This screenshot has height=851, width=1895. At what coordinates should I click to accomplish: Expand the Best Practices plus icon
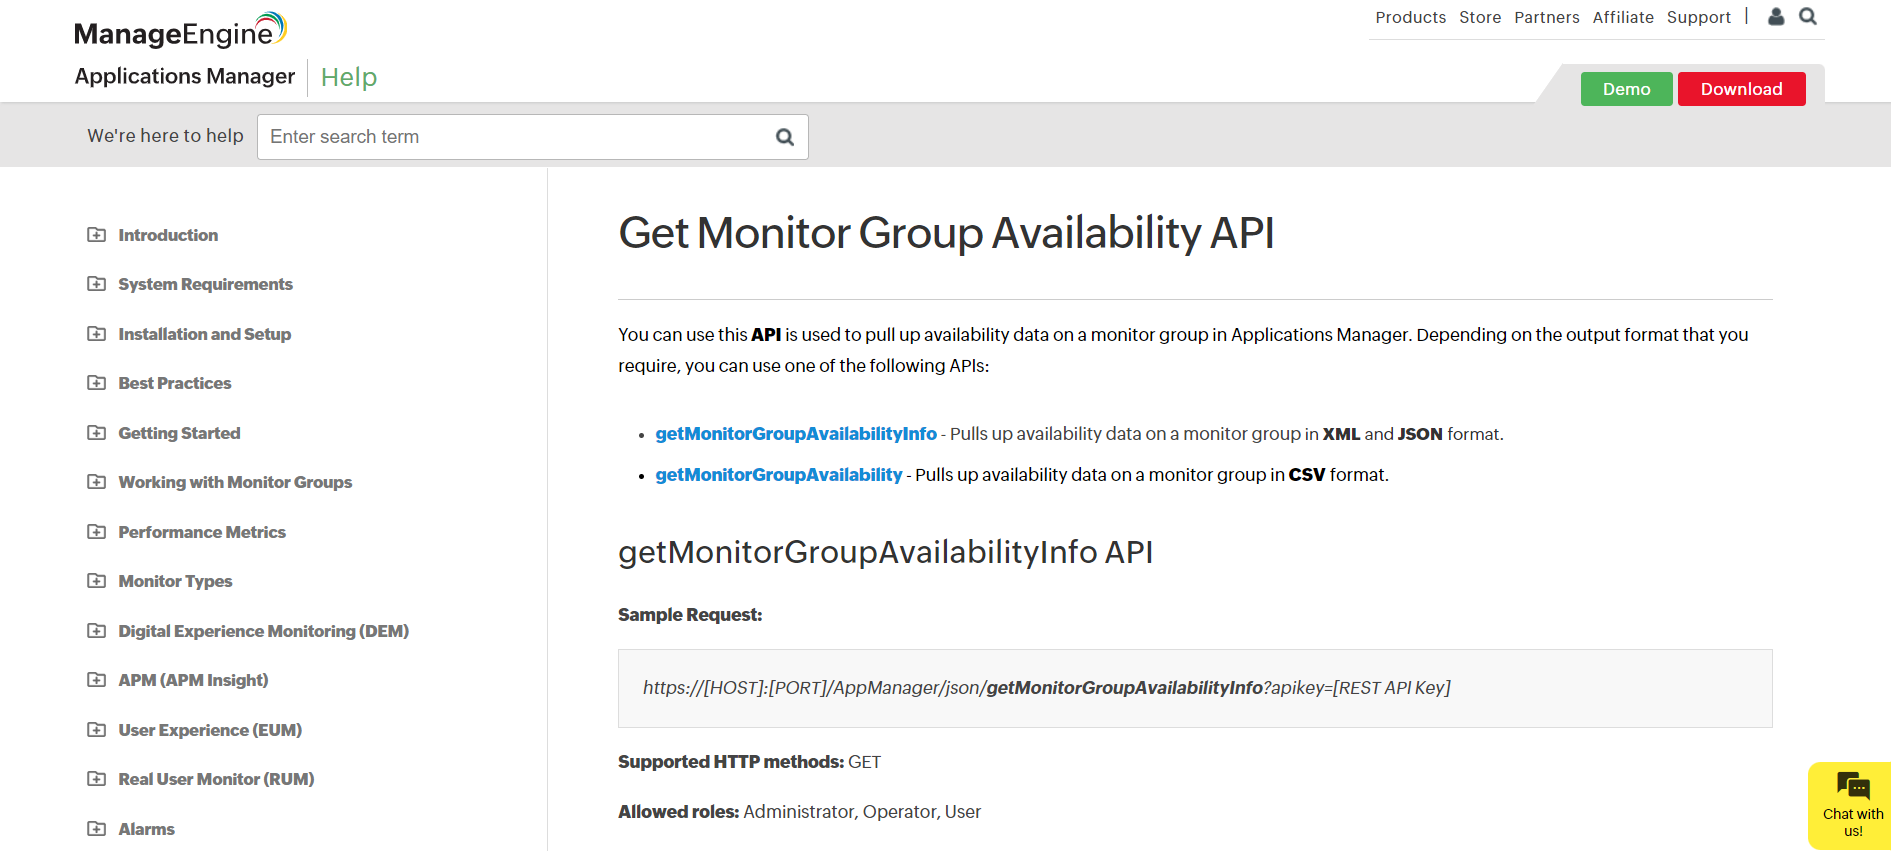pos(96,383)
